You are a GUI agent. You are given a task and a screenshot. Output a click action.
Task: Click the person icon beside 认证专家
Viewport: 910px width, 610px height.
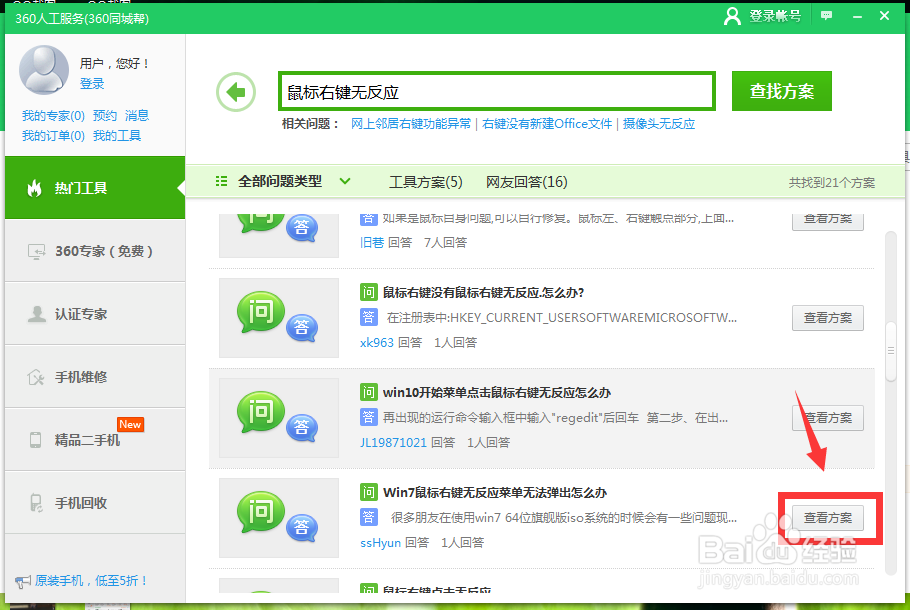pyautogui.click(x=37, y=314)
